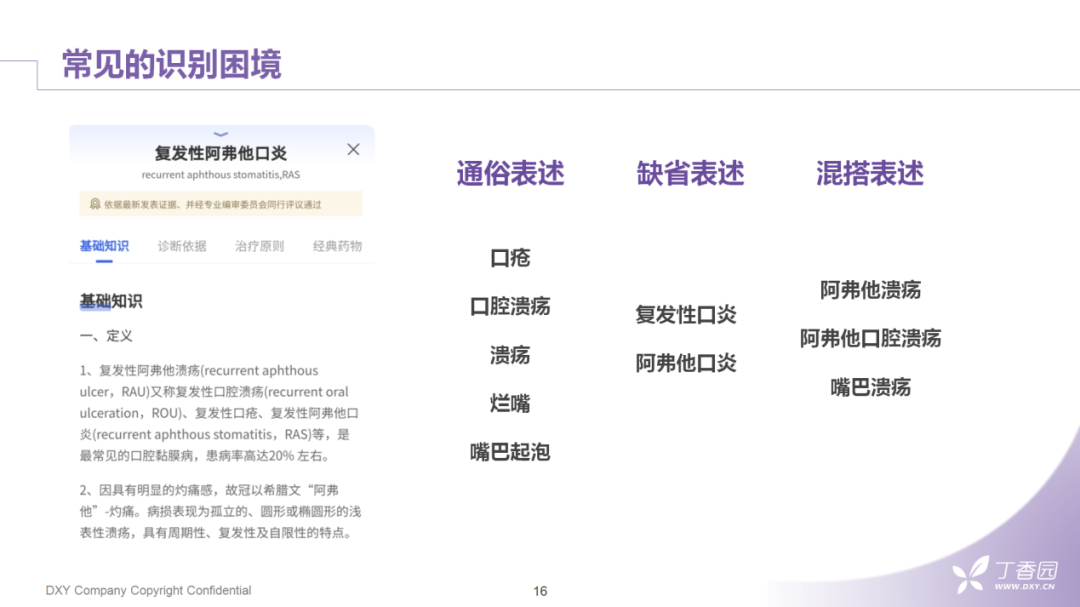Viewport: 1080px width, 607px height.
Task: Select the term 阿弗他口炎
Action: (x=686, y=363)
